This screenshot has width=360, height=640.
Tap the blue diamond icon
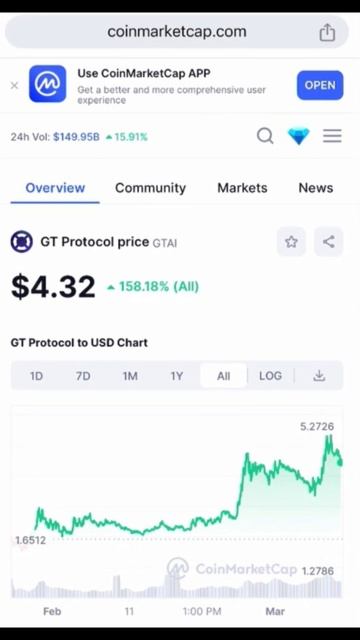[x=299, y=136]
